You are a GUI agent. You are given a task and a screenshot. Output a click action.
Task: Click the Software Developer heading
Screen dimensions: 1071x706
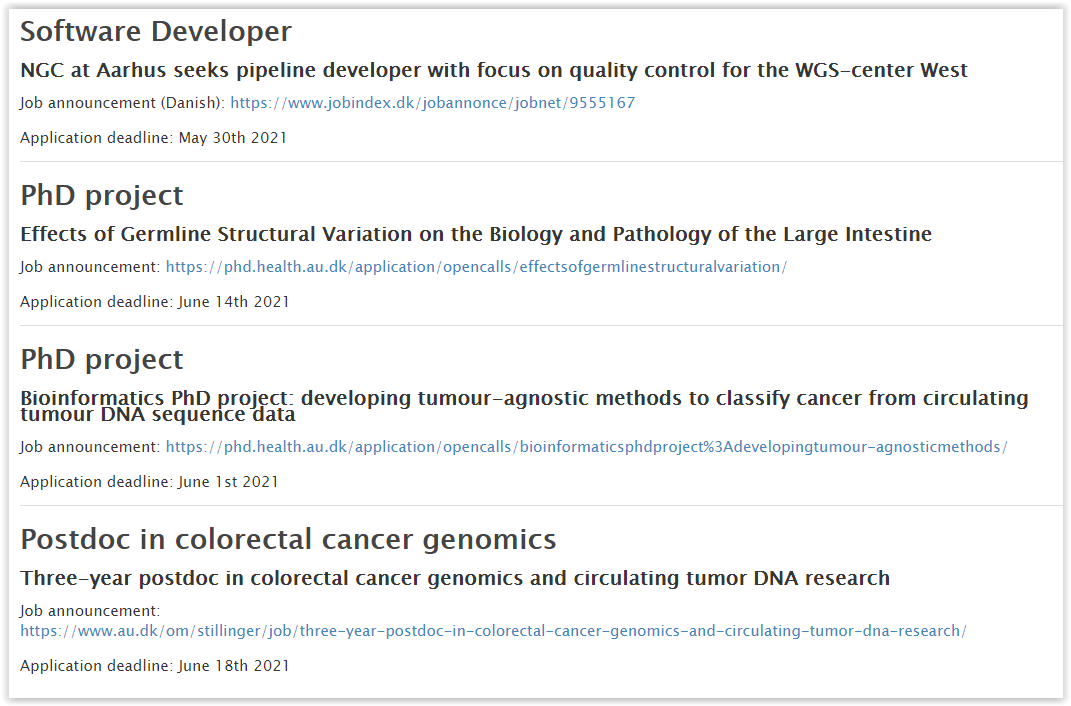tap(156, 32)
